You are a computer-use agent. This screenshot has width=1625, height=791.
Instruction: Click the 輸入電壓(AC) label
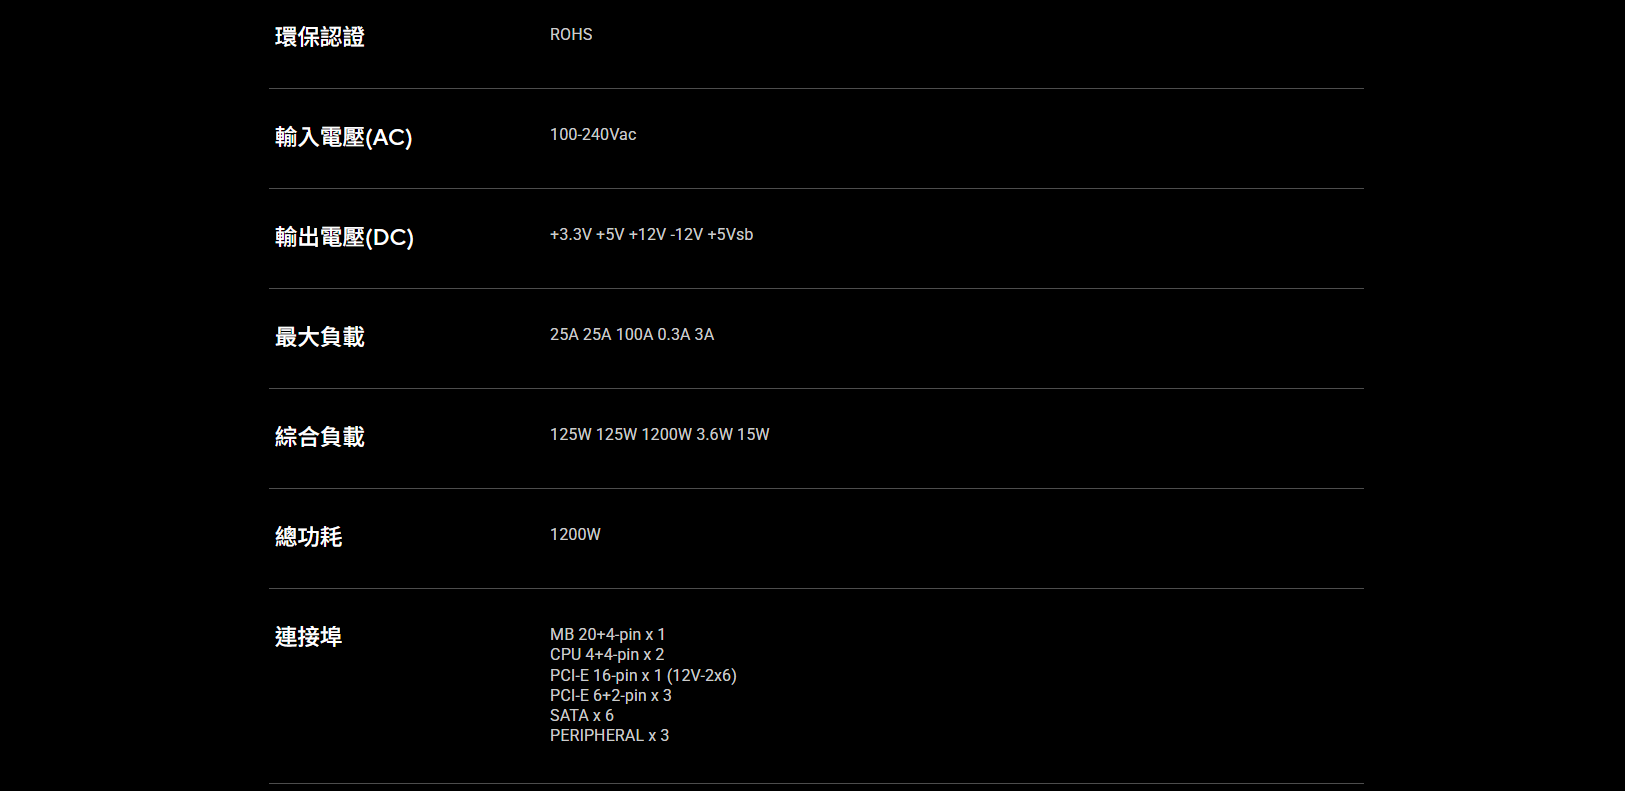click(x=344, y=137)
